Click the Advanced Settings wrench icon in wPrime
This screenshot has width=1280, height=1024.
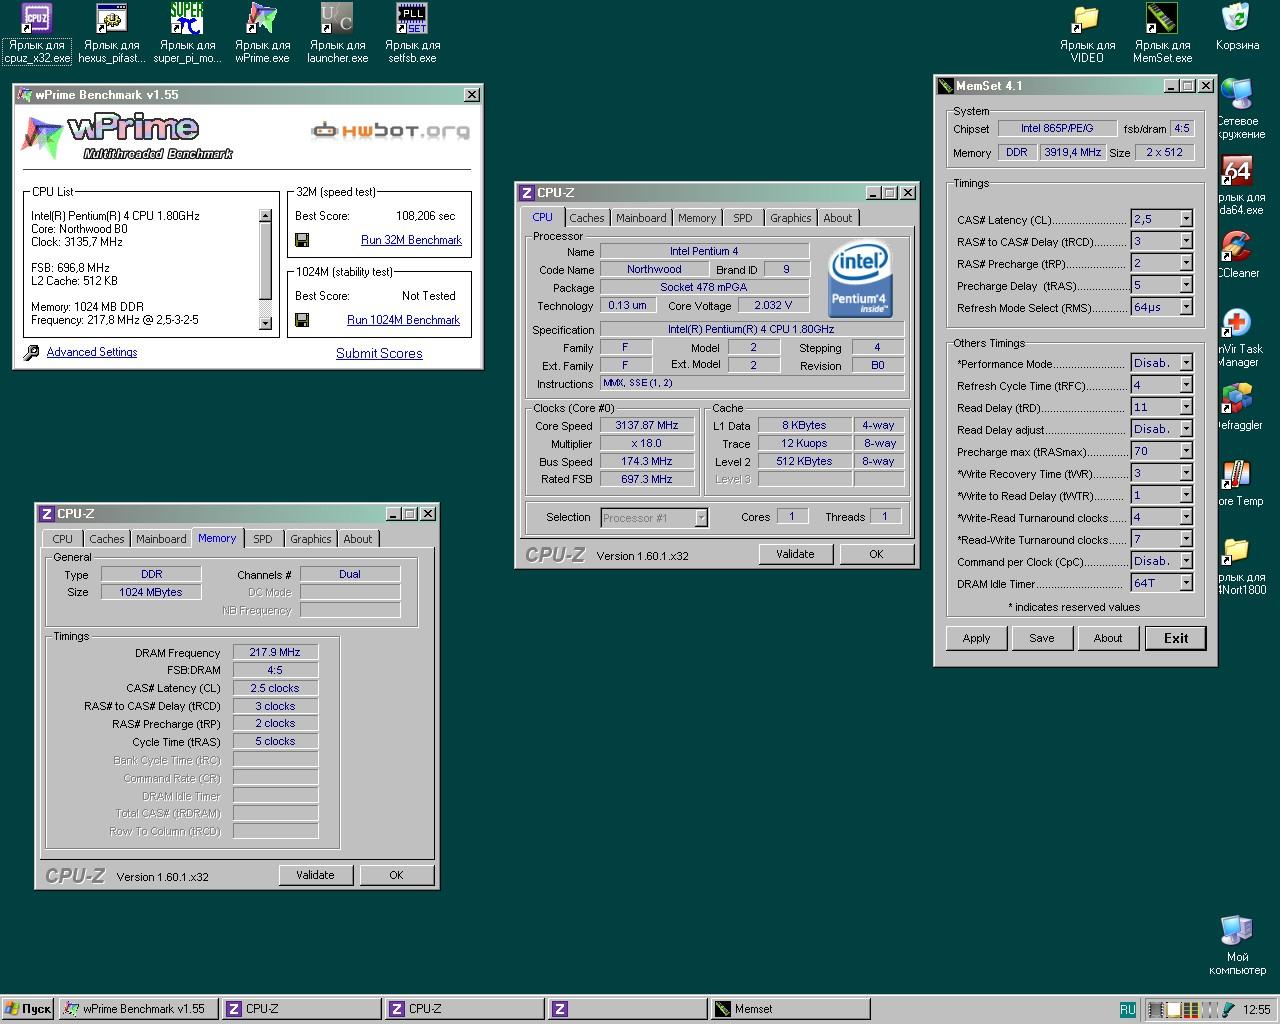click(31, 352)
